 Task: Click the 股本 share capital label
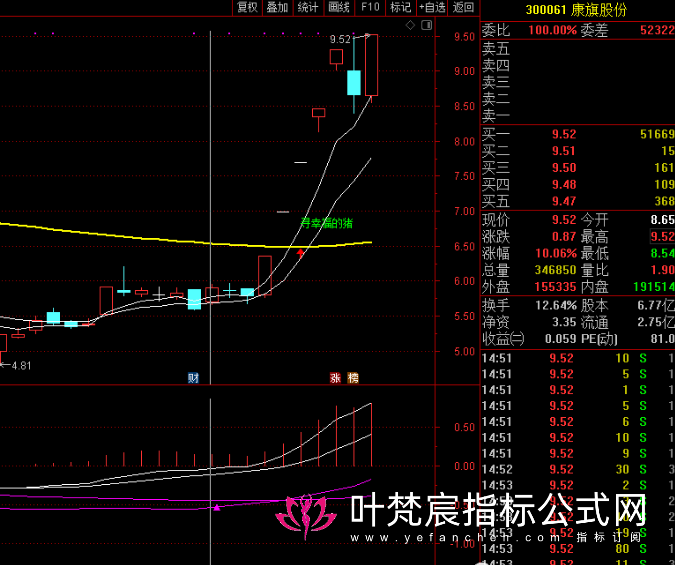click(594, 306)
